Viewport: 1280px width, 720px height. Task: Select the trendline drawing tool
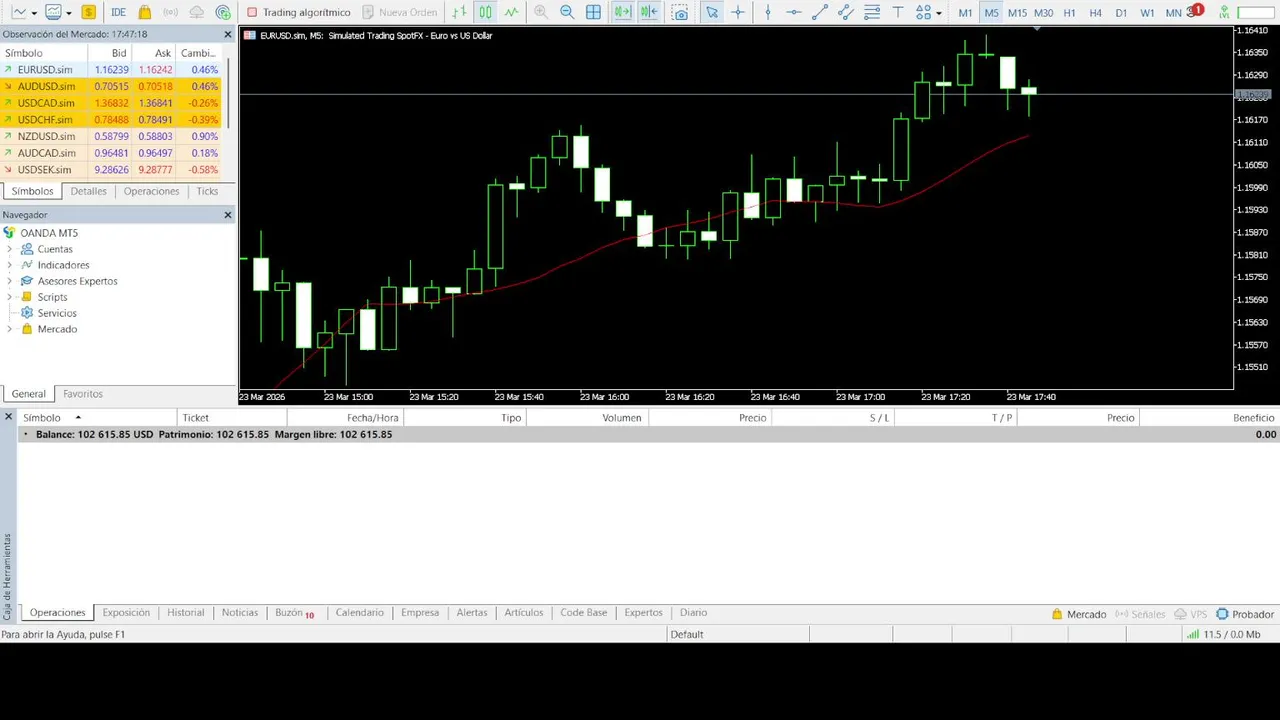point(819,12)
